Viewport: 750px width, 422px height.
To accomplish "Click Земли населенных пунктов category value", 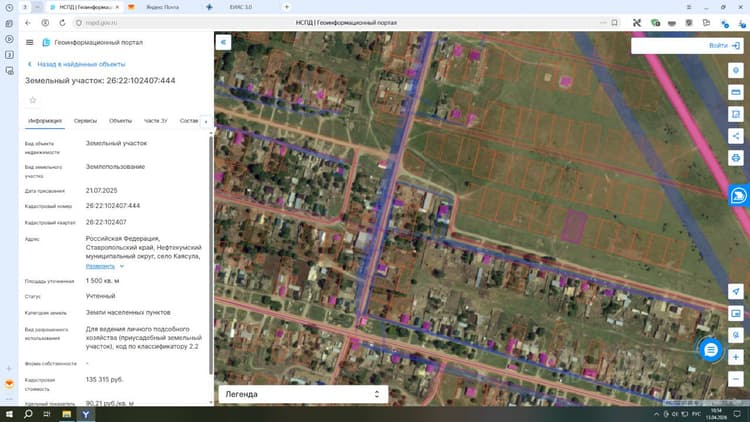I will click(x=128, y=312).
